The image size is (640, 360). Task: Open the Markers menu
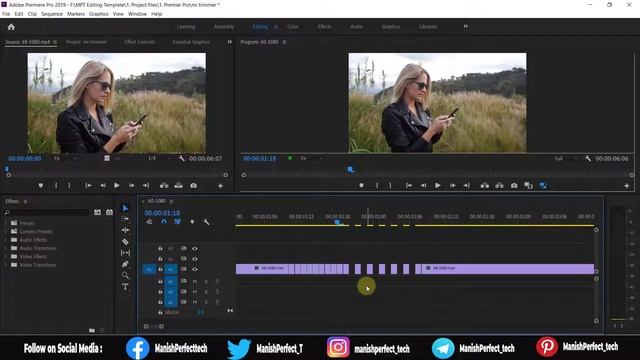coord(76,14)
